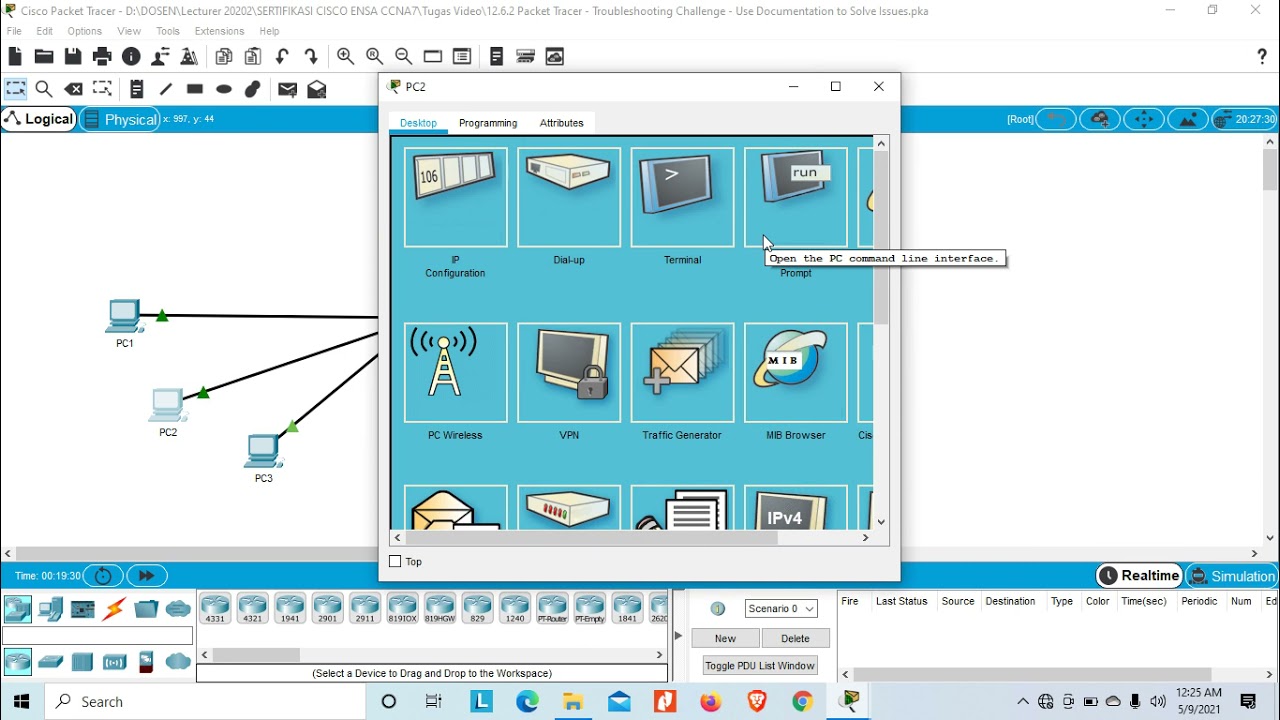This screenshot has height=720, width=1280.
Task: Open the File menu
Action: pos(14,31)
